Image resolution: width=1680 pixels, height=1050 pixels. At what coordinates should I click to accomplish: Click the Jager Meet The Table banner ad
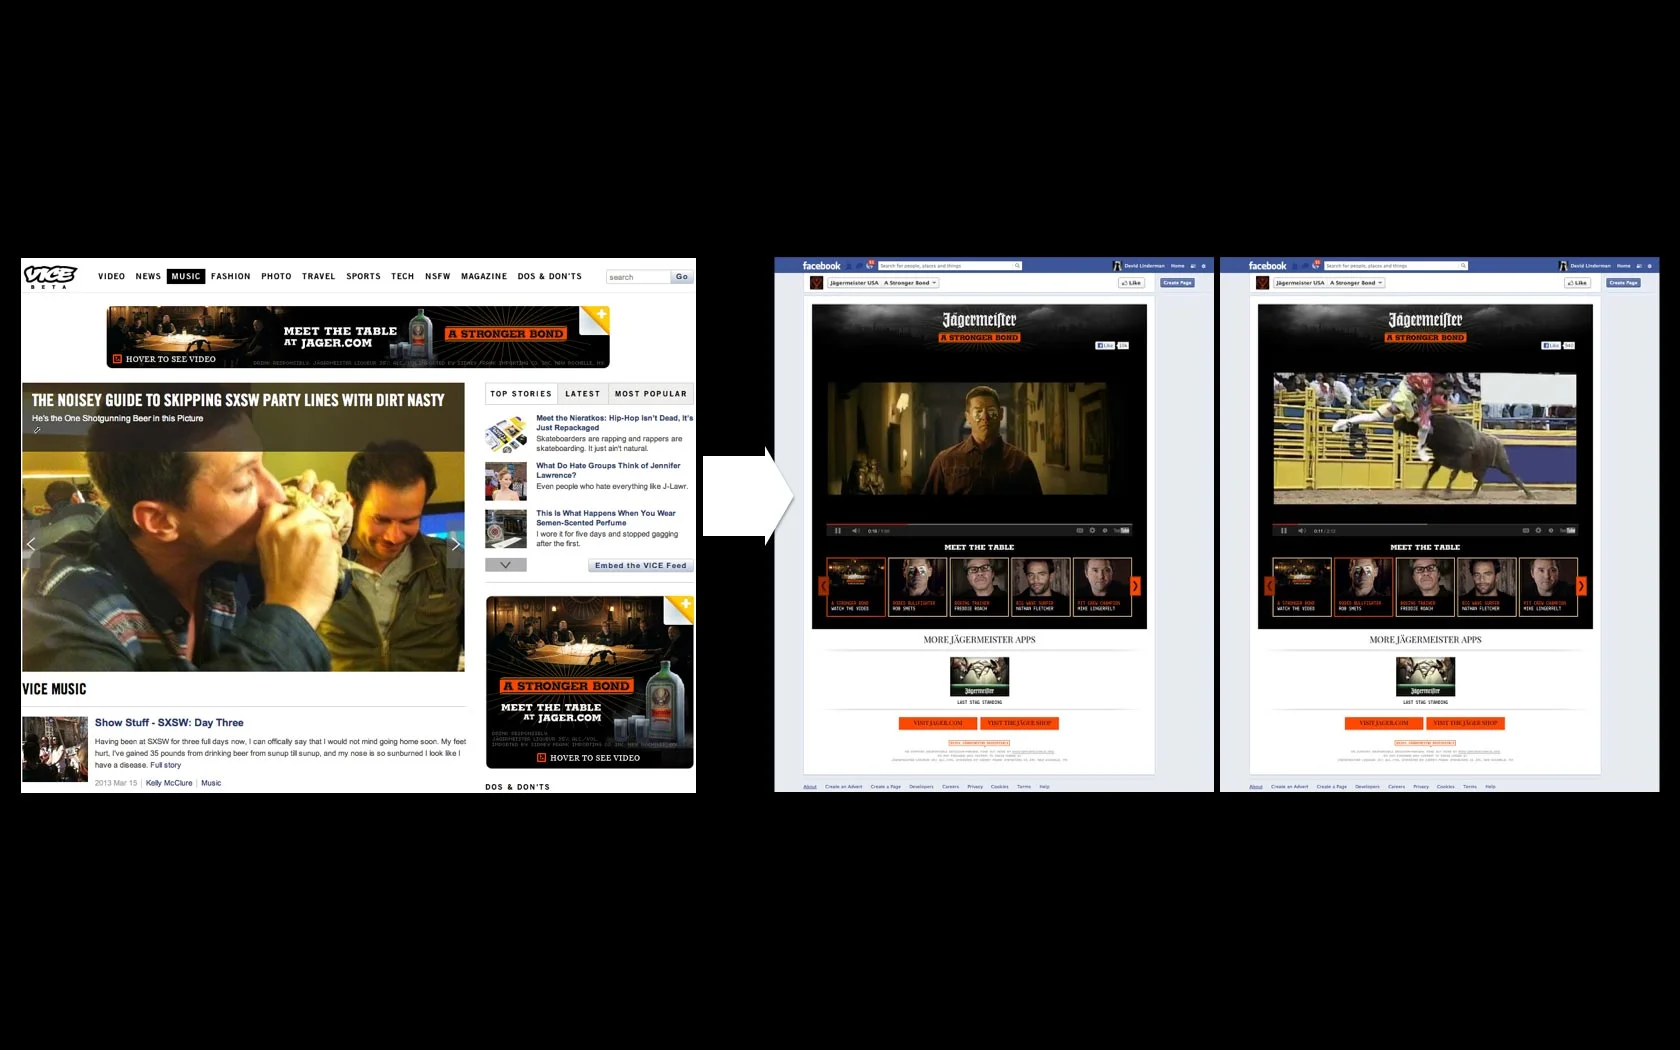pos(358,337)
